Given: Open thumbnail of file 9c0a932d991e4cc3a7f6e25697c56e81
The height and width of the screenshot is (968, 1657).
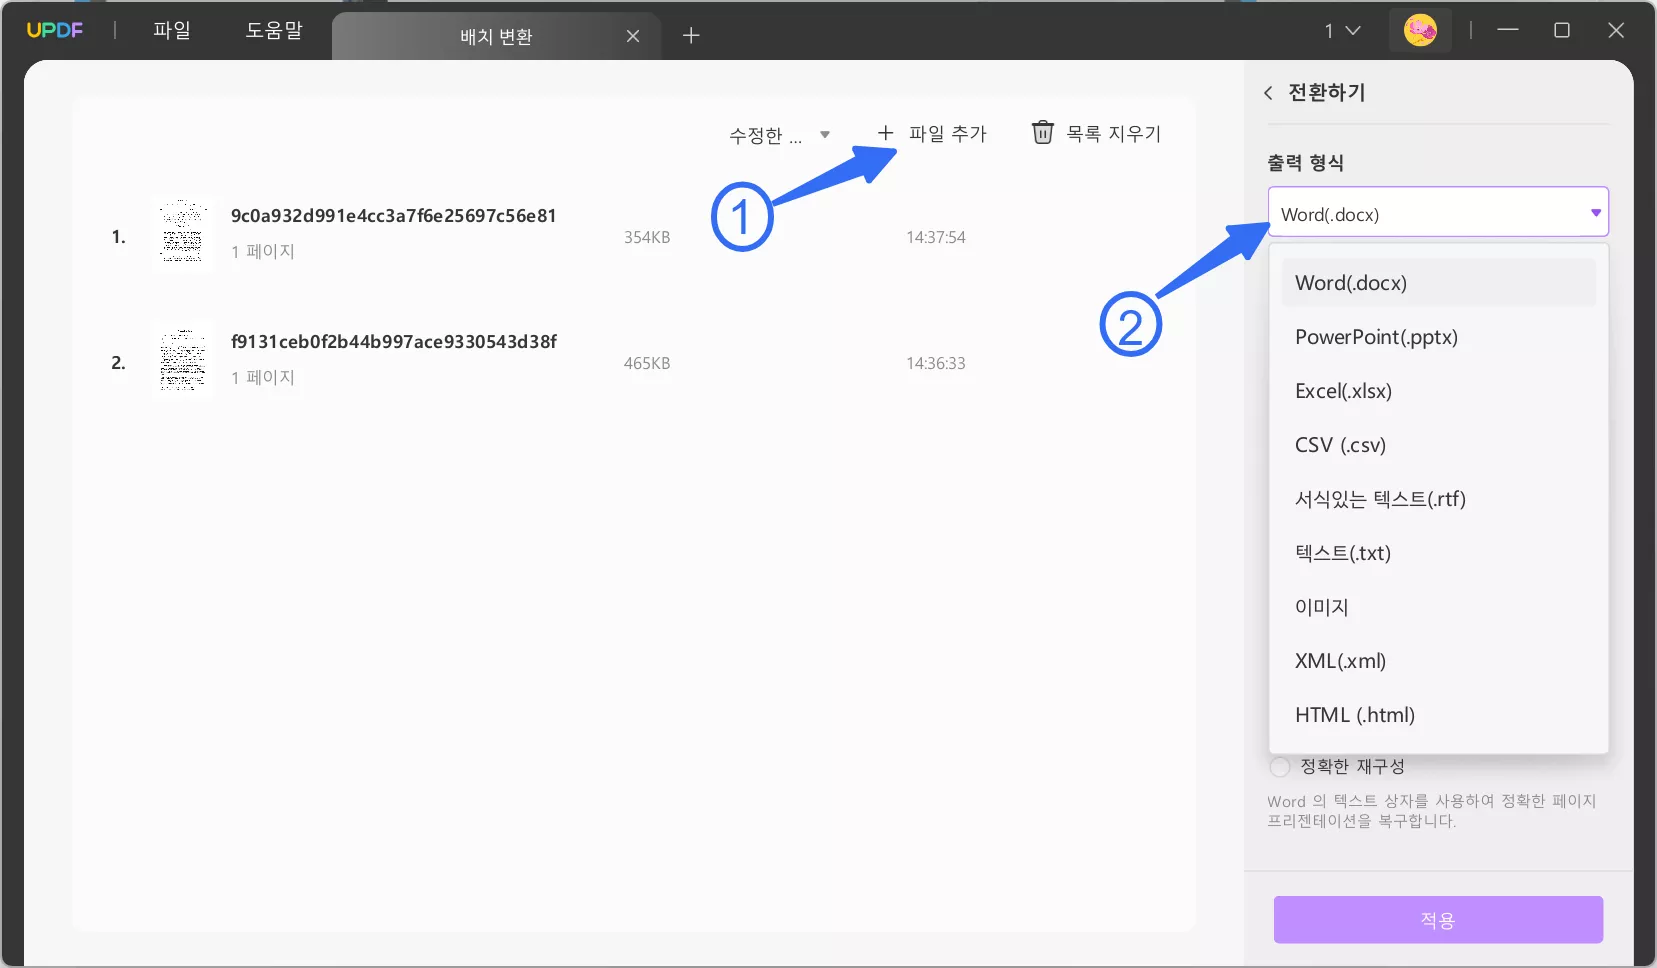Looking at the screenshot, I should point(182,236).
